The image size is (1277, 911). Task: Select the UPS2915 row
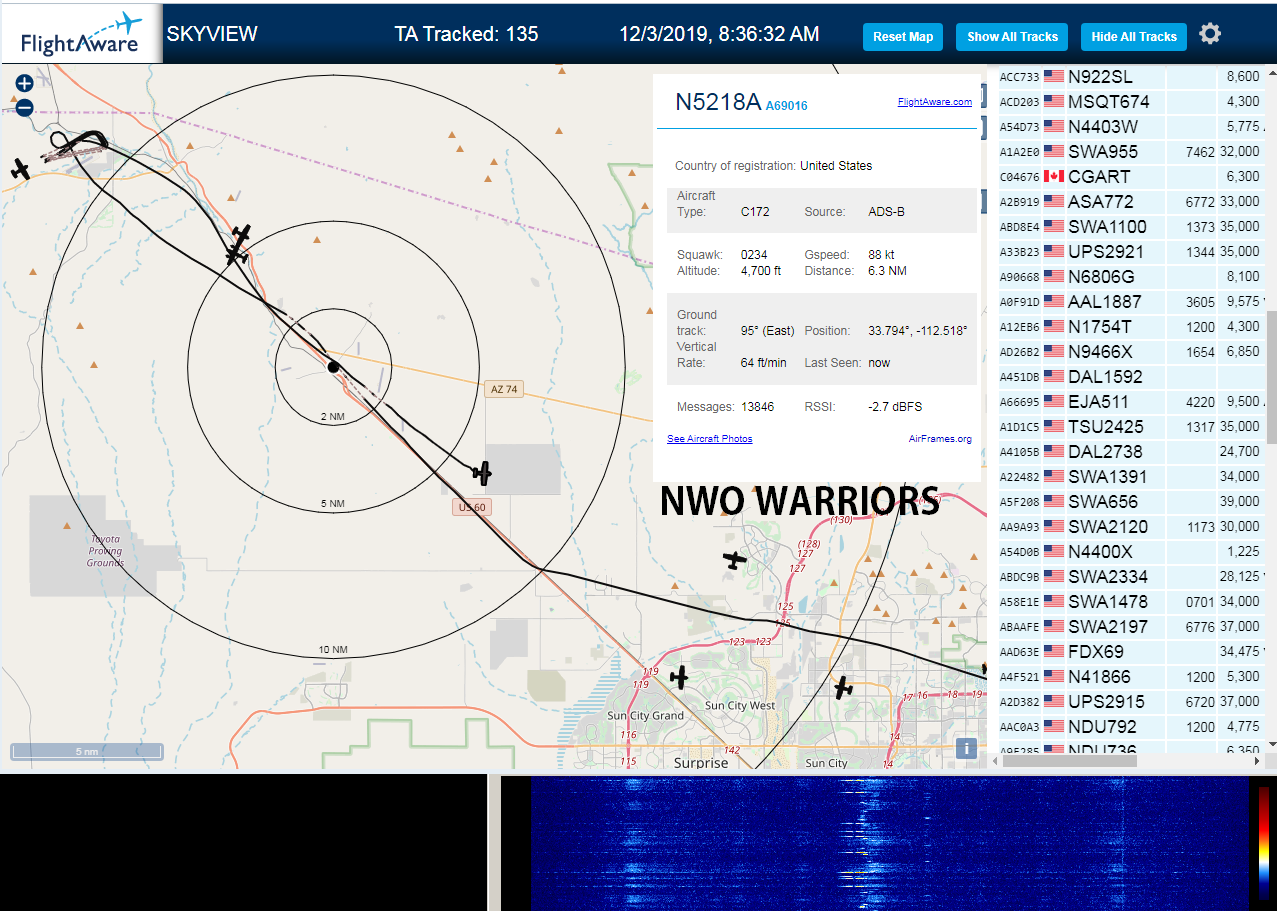(x=1132, y=702)
